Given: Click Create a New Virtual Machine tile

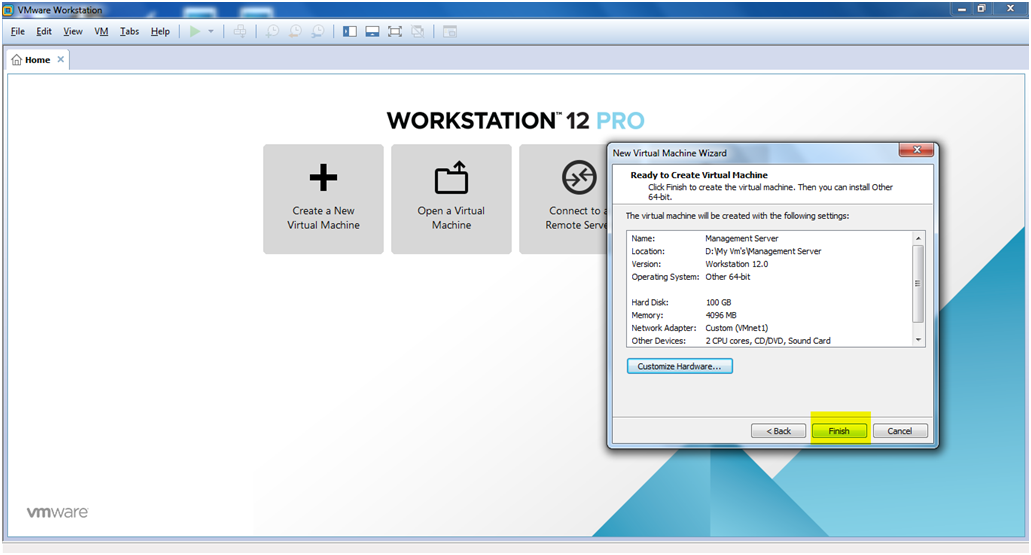Looking at the screenshot, I should pyautogui.click(x=324, y=199).
